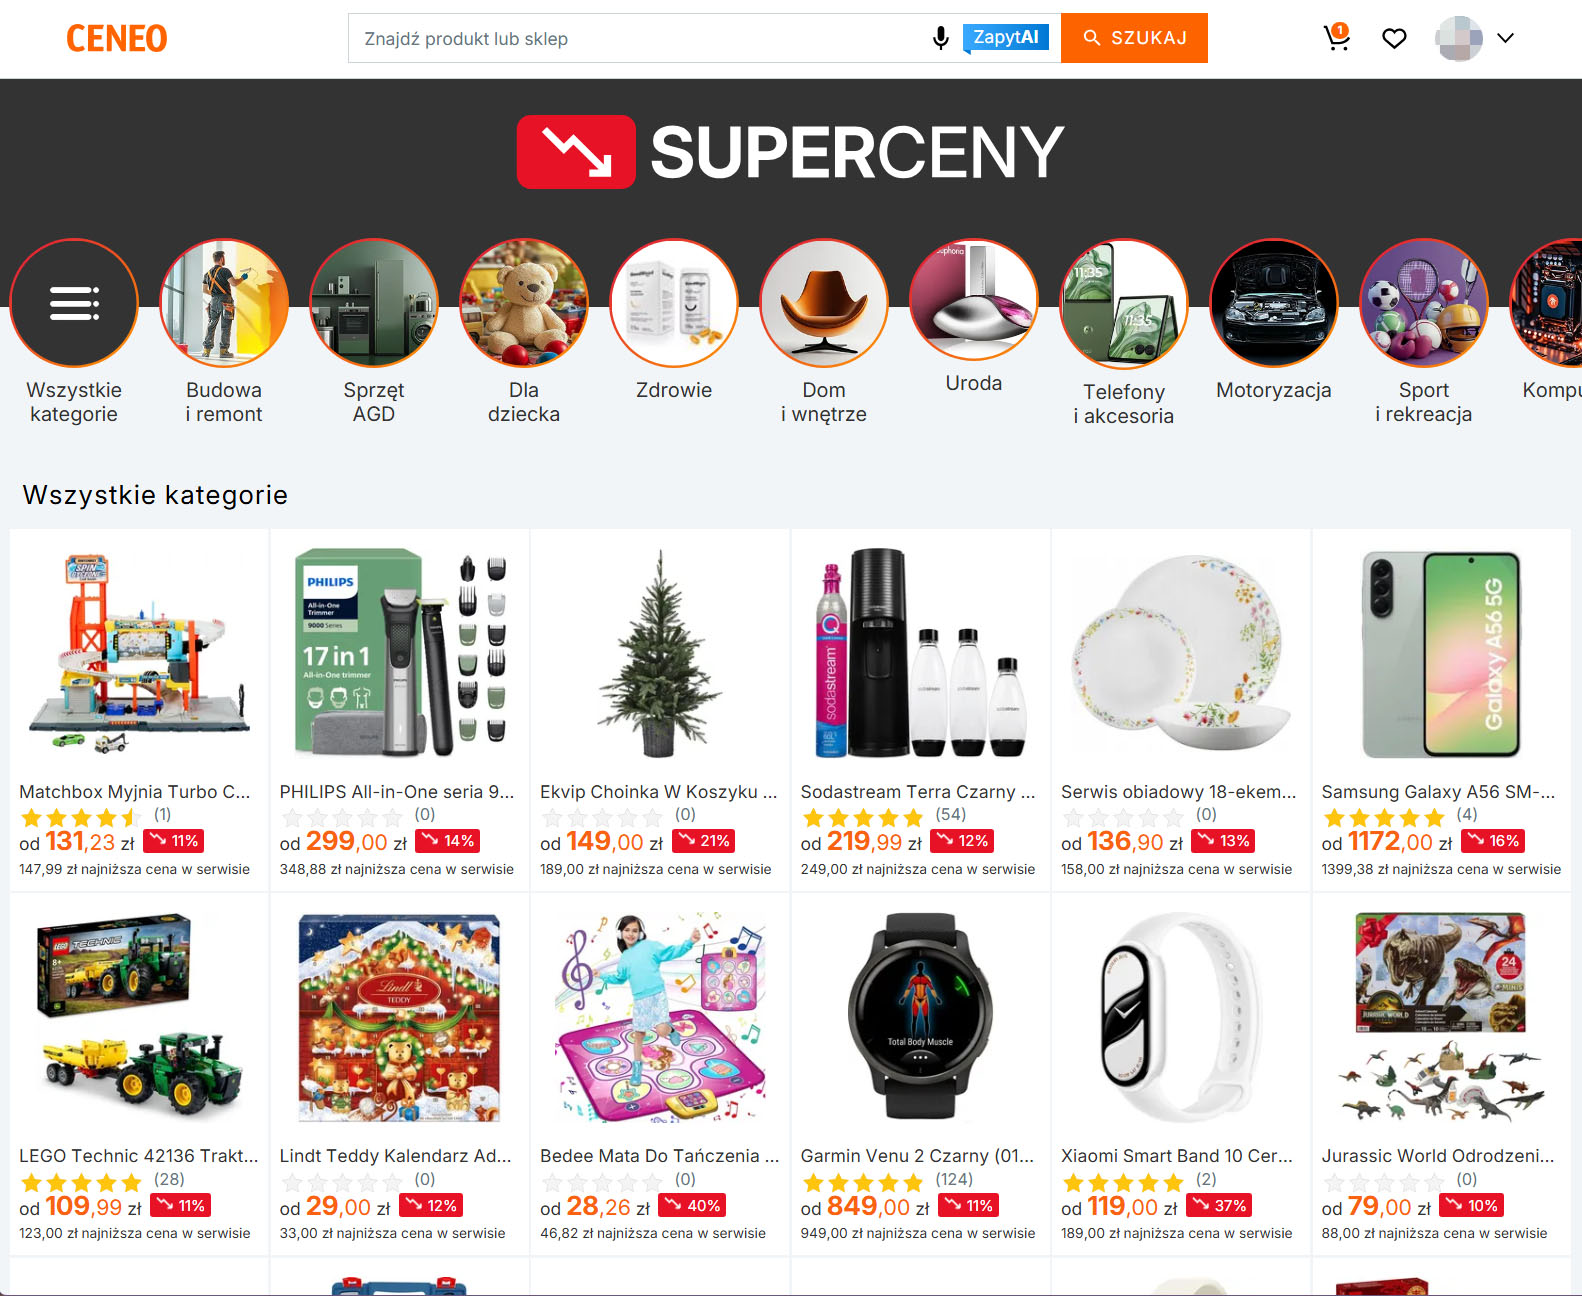Open the Sport i rekreacja category

point(1424,303)
